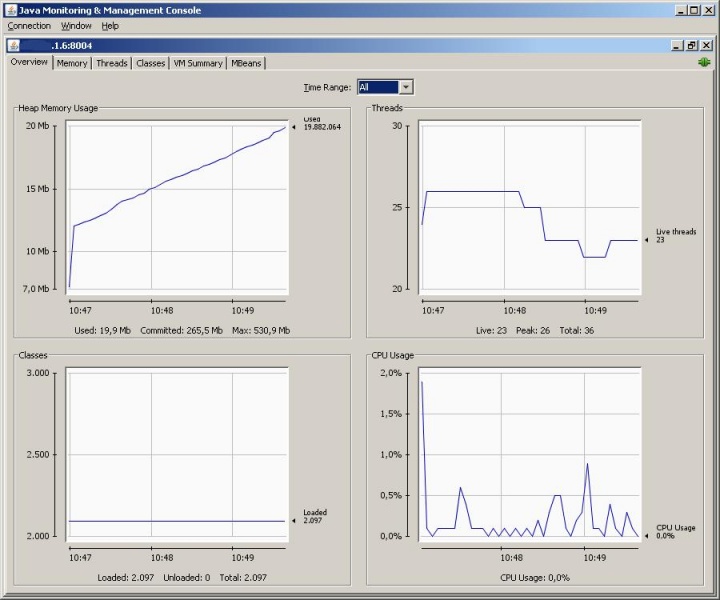The height and width of the screenshot is (600, 720).
Task: Select the Overview tab
Action: point(29,62)
